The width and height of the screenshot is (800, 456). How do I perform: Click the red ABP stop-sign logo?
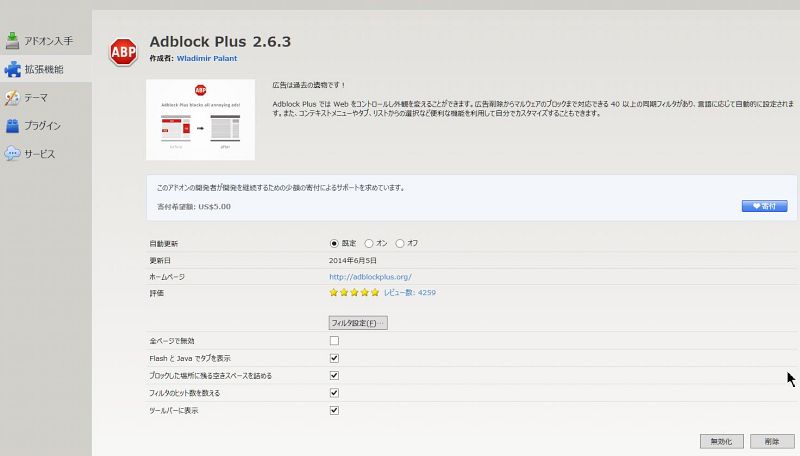tap(123, 52)
